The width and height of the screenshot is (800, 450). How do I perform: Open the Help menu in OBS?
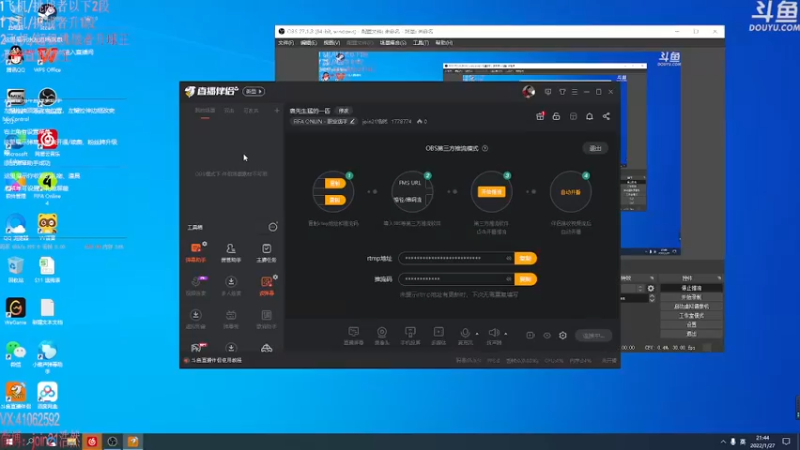tap(444, 43)
